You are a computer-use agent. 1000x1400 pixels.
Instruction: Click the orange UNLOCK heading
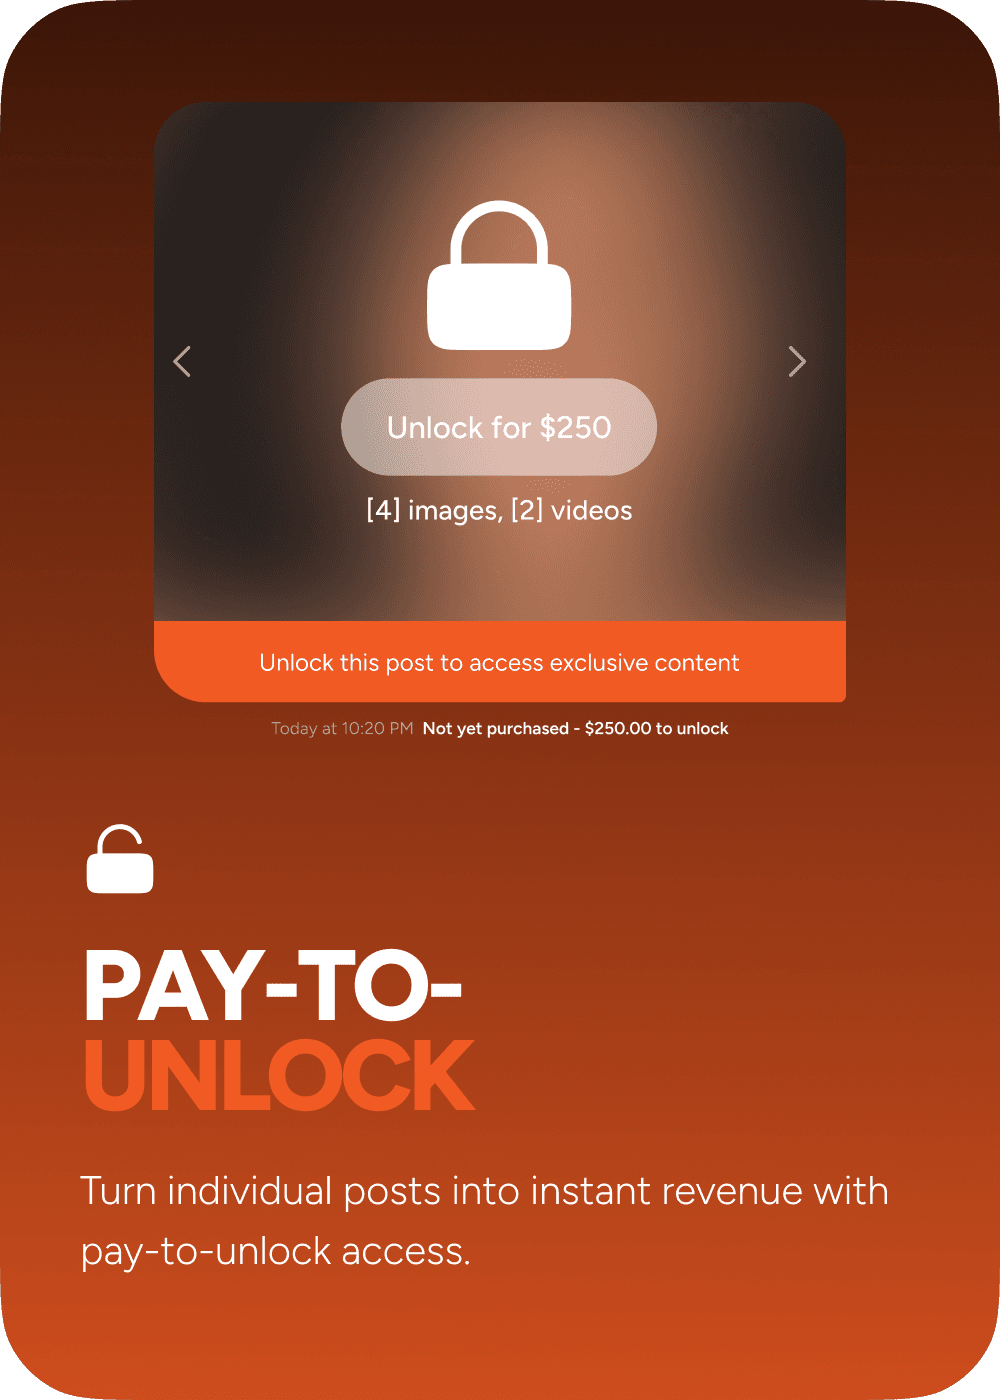280,1076
